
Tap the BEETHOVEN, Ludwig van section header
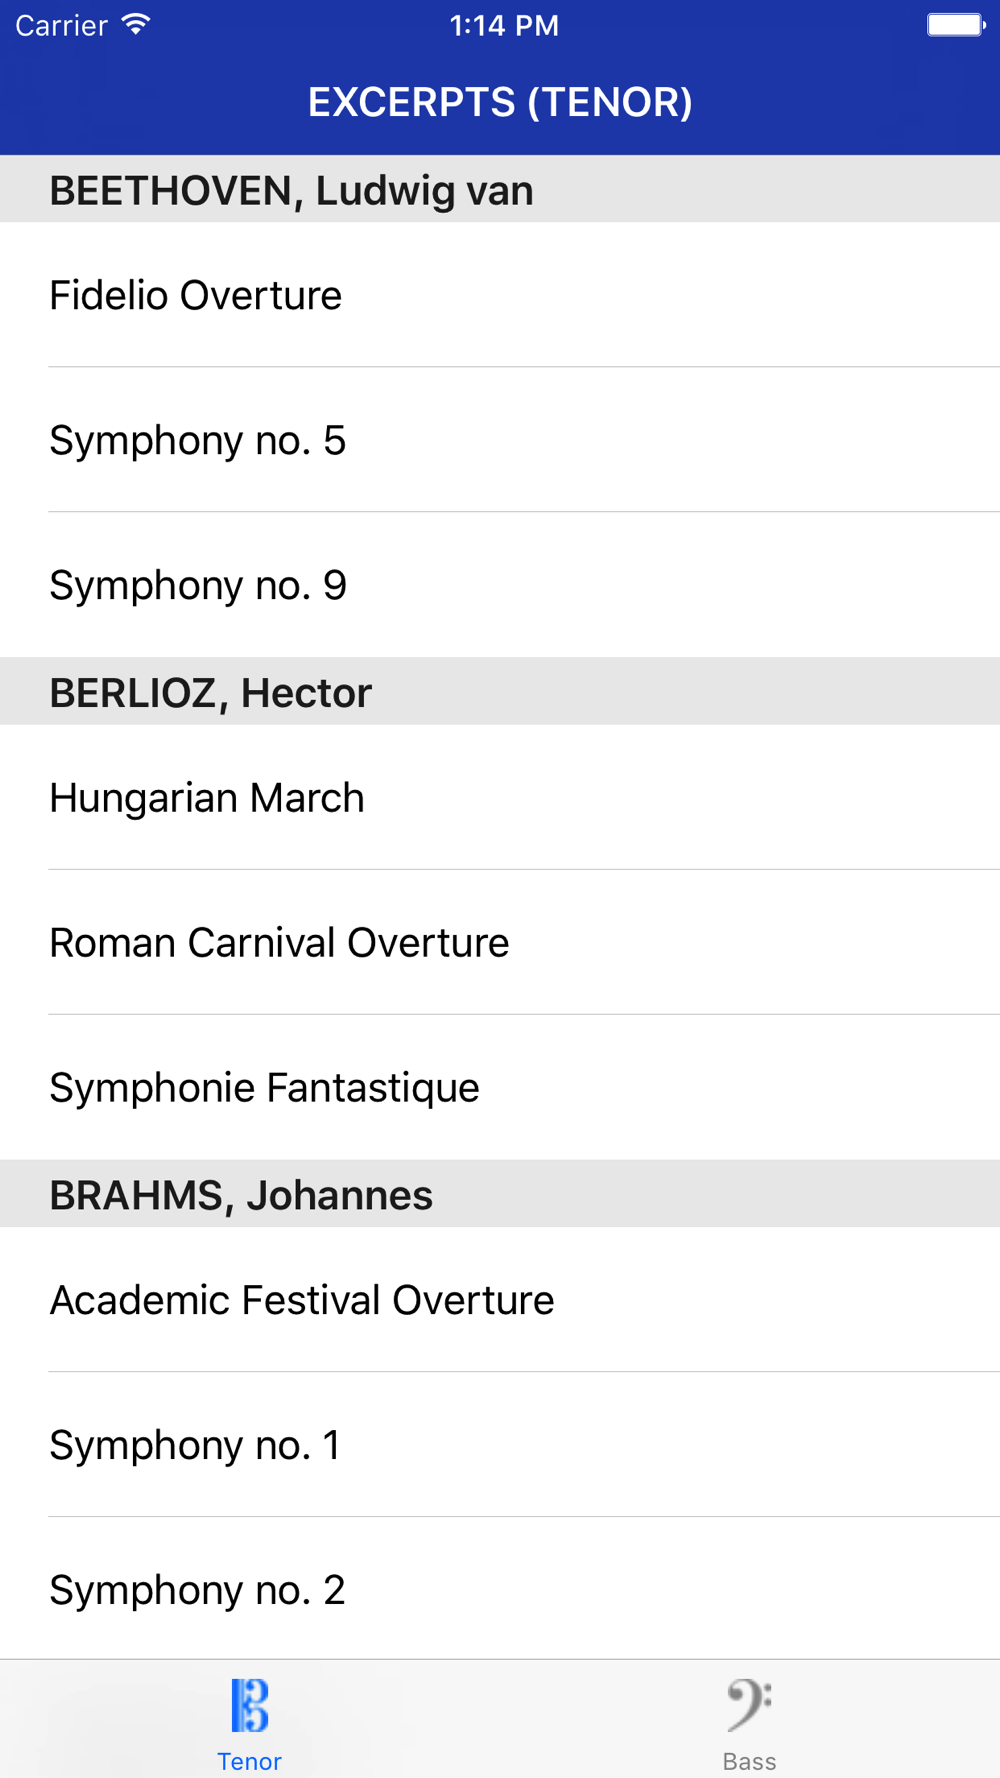coord(500,189)
